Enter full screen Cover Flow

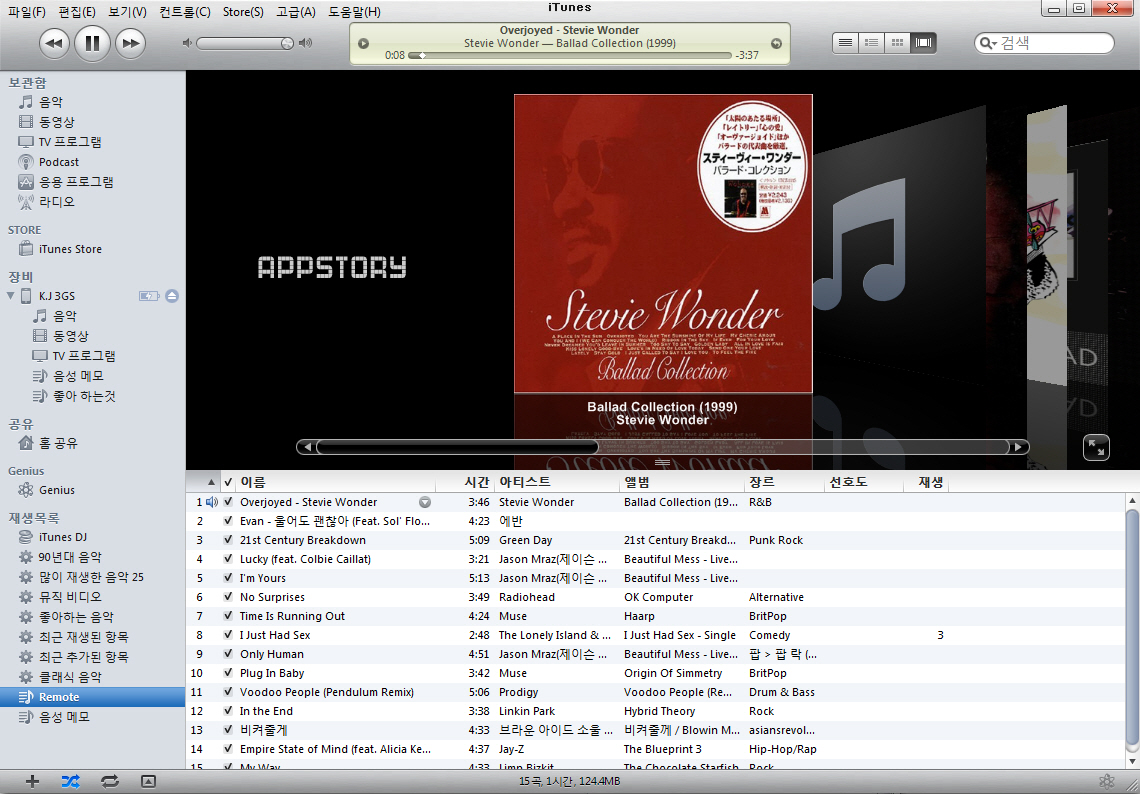(x=1096, y=448)
